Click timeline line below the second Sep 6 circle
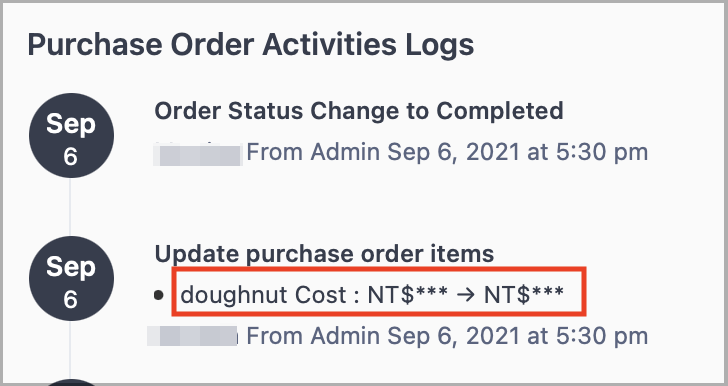 [71, 350]
